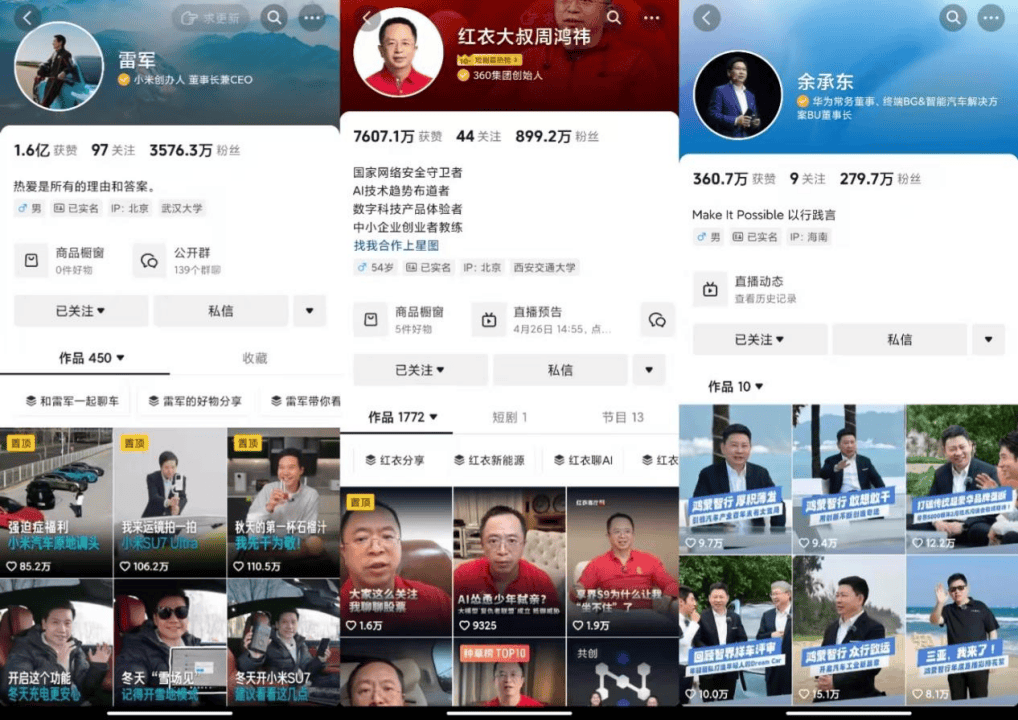View 279.7万 粉丝 list of 余承东
Viewport: 1018px width, 720px height.
click(880, 179)
